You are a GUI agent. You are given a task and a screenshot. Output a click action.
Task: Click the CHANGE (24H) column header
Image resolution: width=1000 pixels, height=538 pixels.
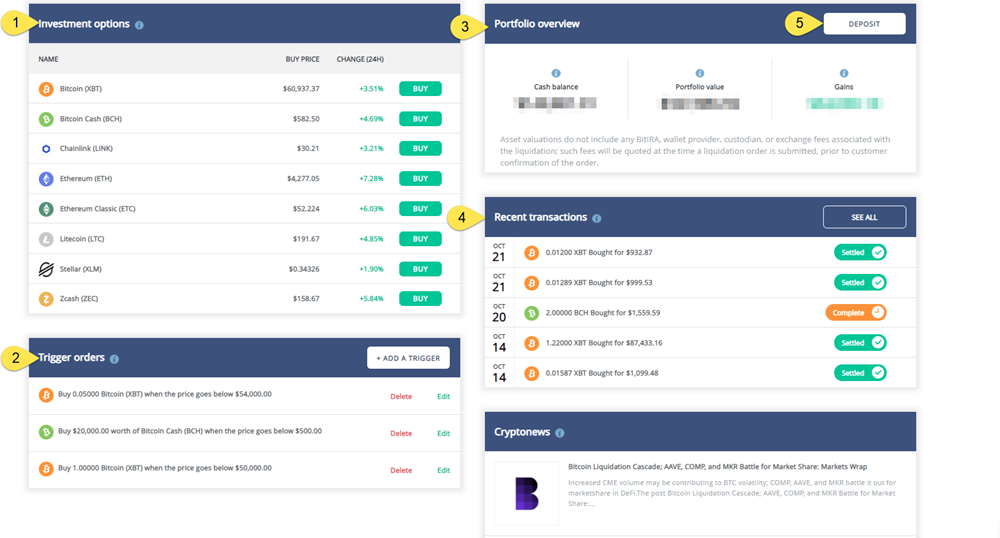tap(360, 59)
